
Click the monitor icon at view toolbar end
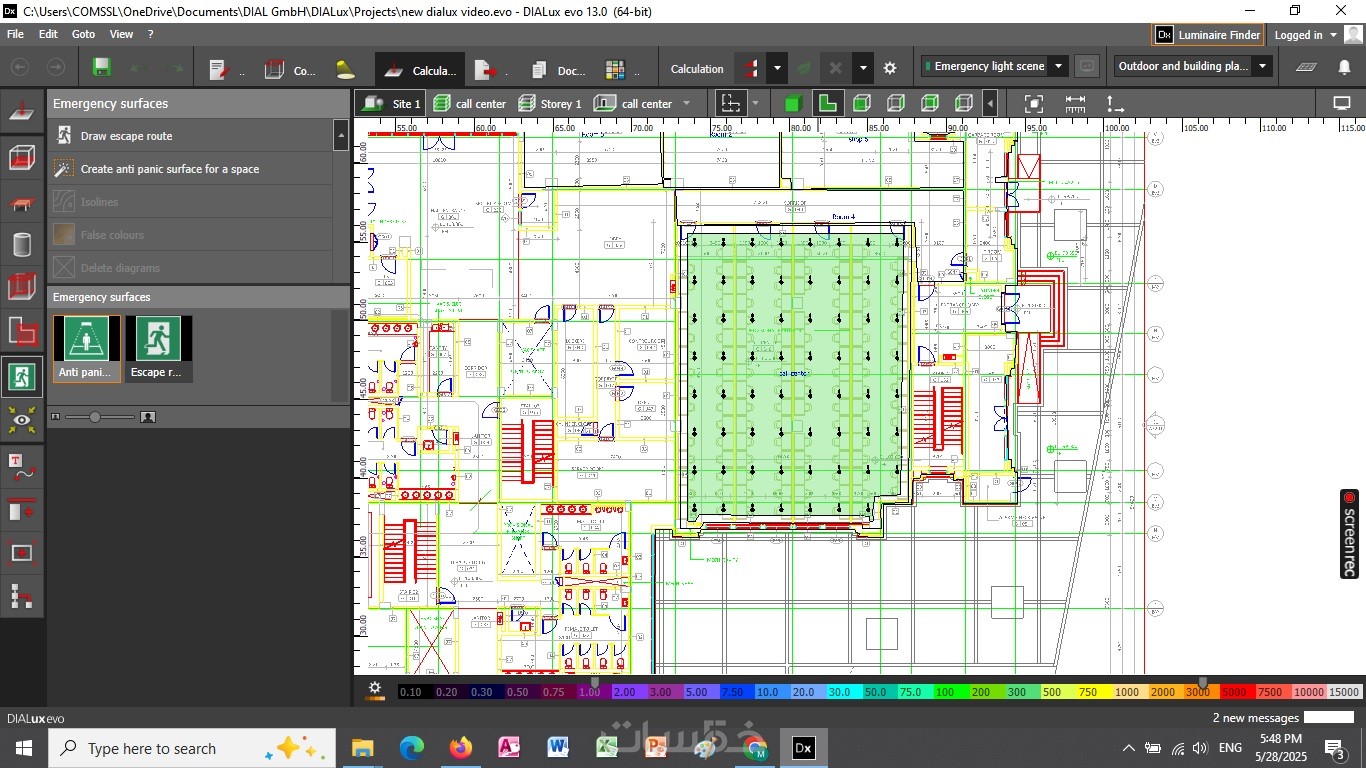1342,104
